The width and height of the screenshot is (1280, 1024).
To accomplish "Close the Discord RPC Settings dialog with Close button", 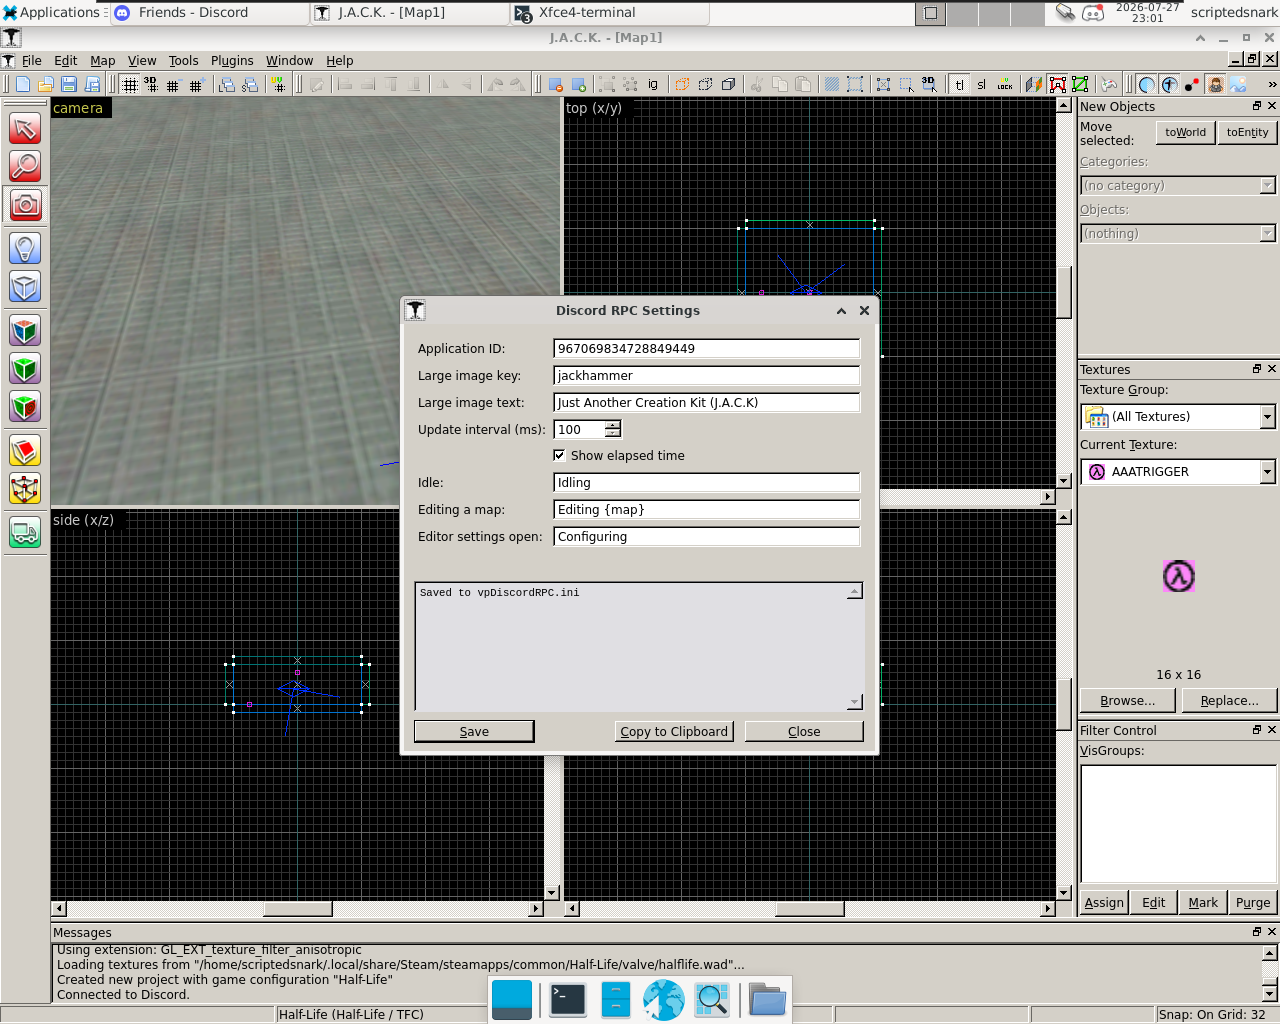I will [x=804, y=731].
